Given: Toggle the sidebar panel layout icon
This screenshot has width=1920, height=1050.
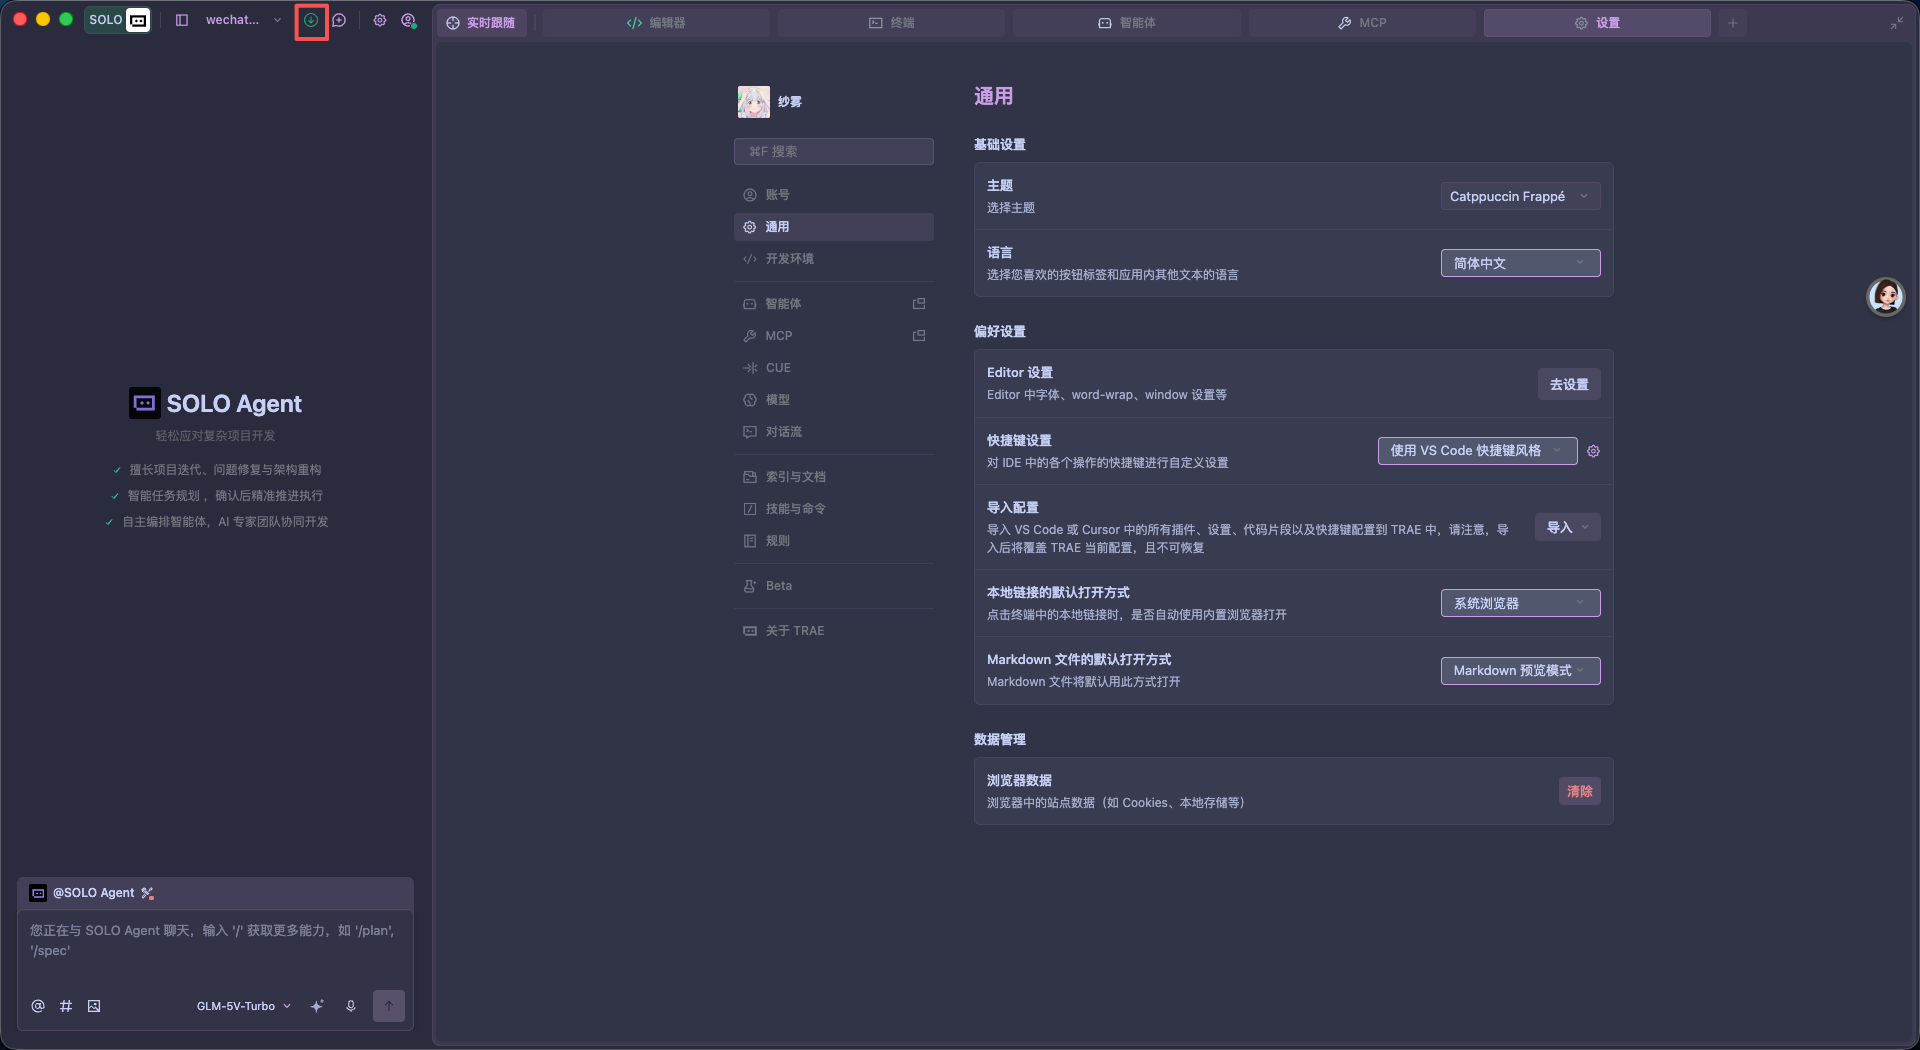Looking at the screenshot, I should [182, 20].
